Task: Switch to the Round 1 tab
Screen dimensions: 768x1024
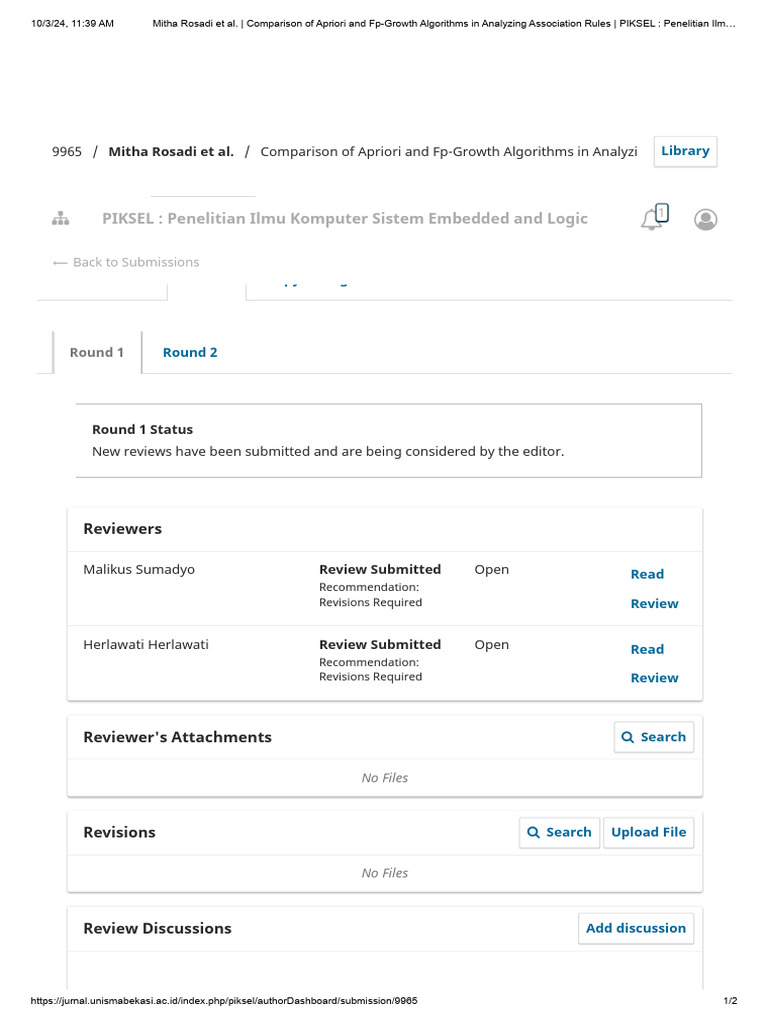Action: point(97,352)
